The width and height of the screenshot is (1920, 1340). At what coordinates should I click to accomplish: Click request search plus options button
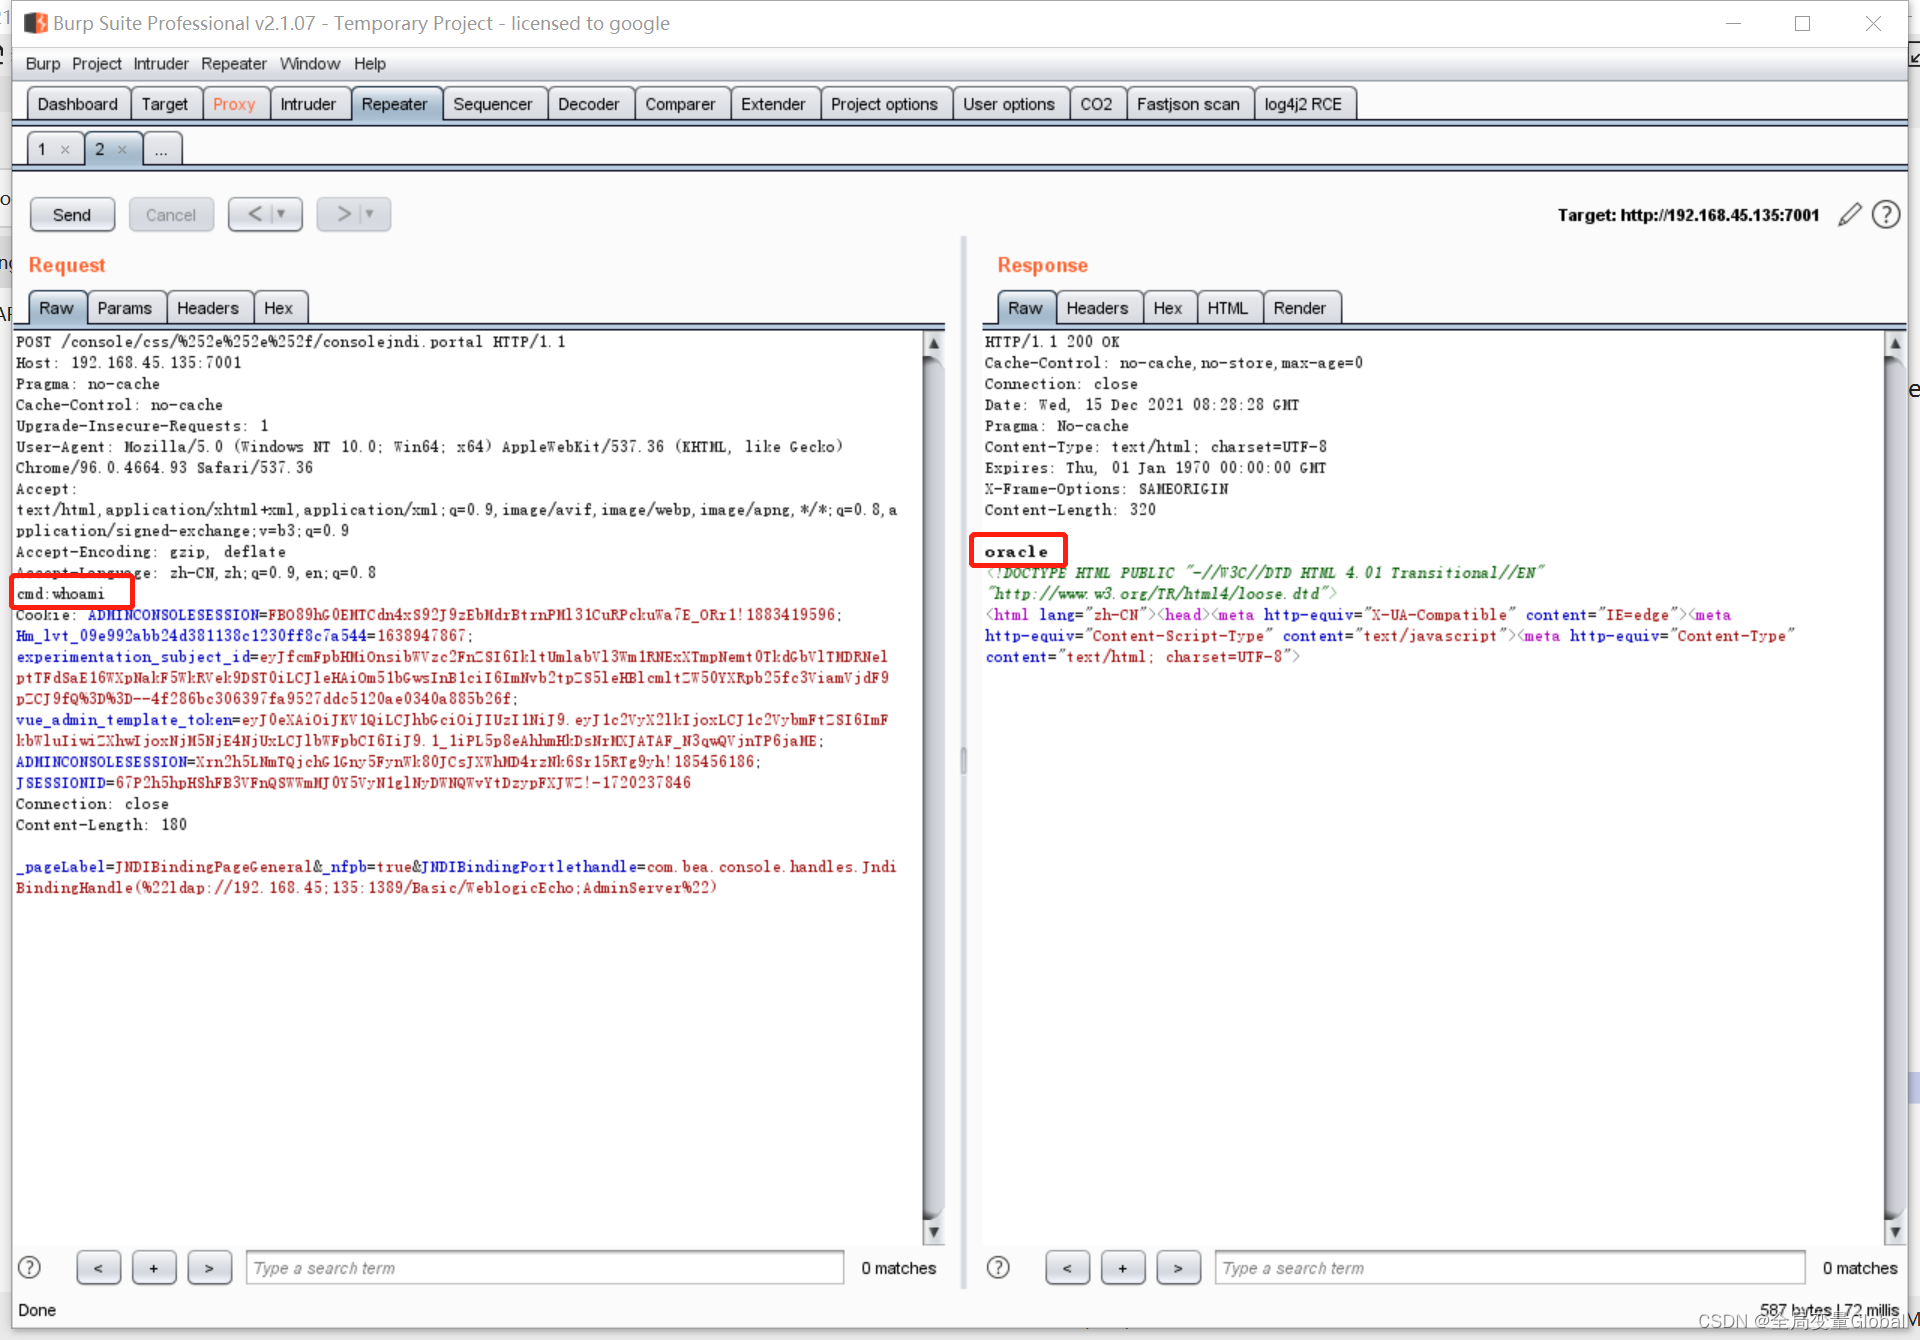[154, 1267]
